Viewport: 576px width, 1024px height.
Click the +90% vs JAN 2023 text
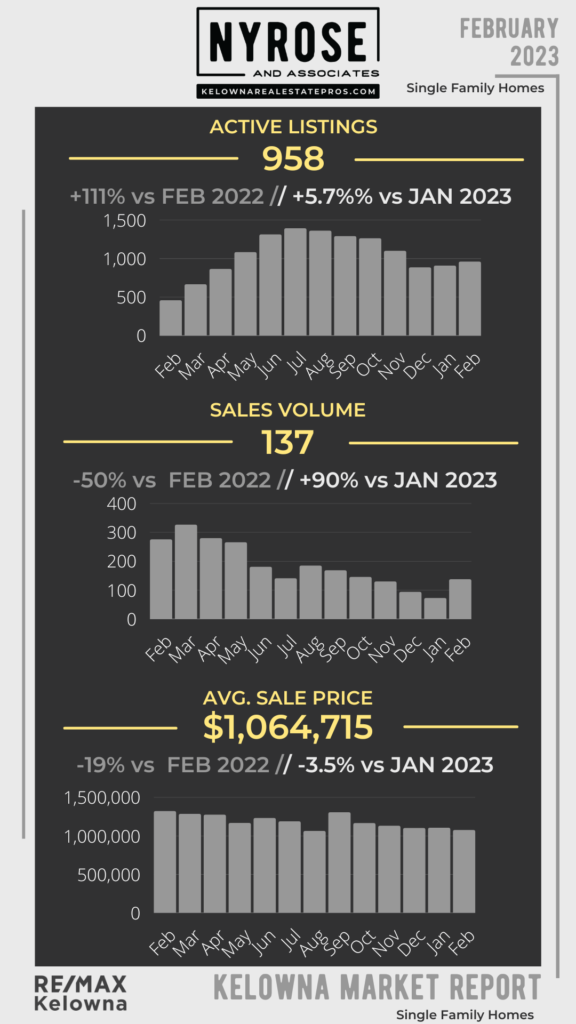[x=398, y=480]
